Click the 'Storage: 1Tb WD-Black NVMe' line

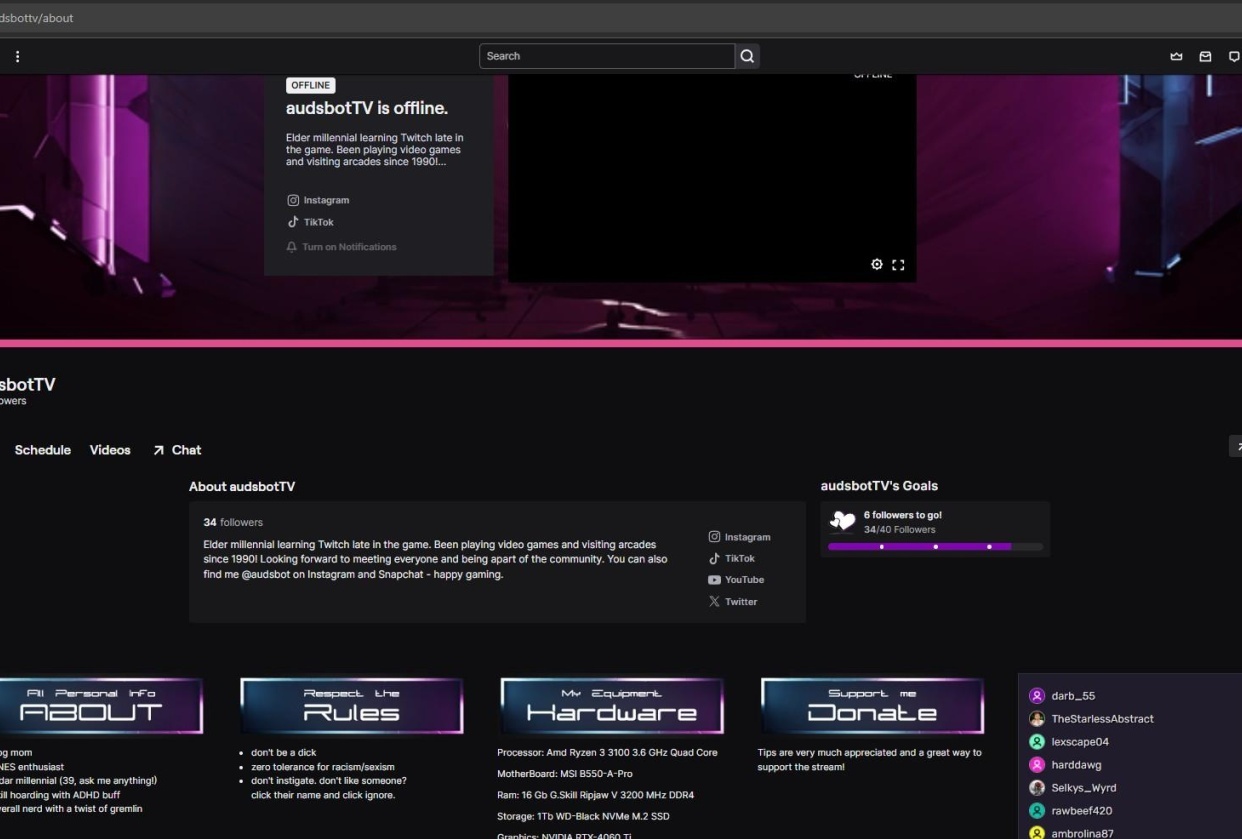point(583,816)
